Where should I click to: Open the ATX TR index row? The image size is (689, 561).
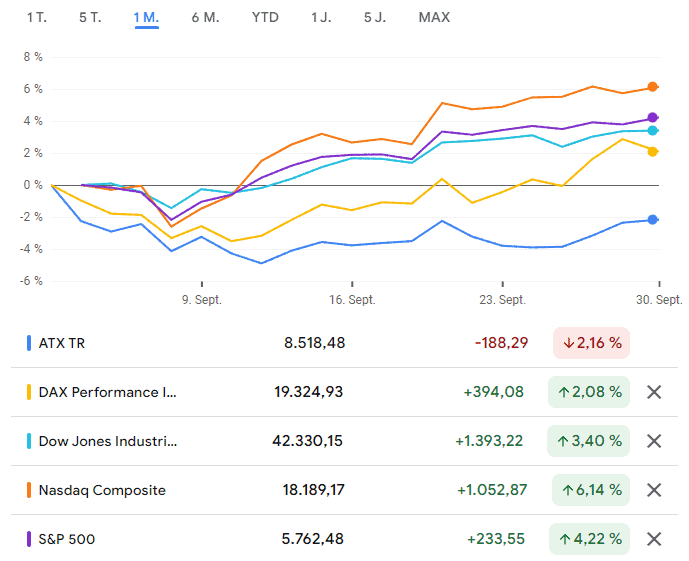[x=344, y=343]
